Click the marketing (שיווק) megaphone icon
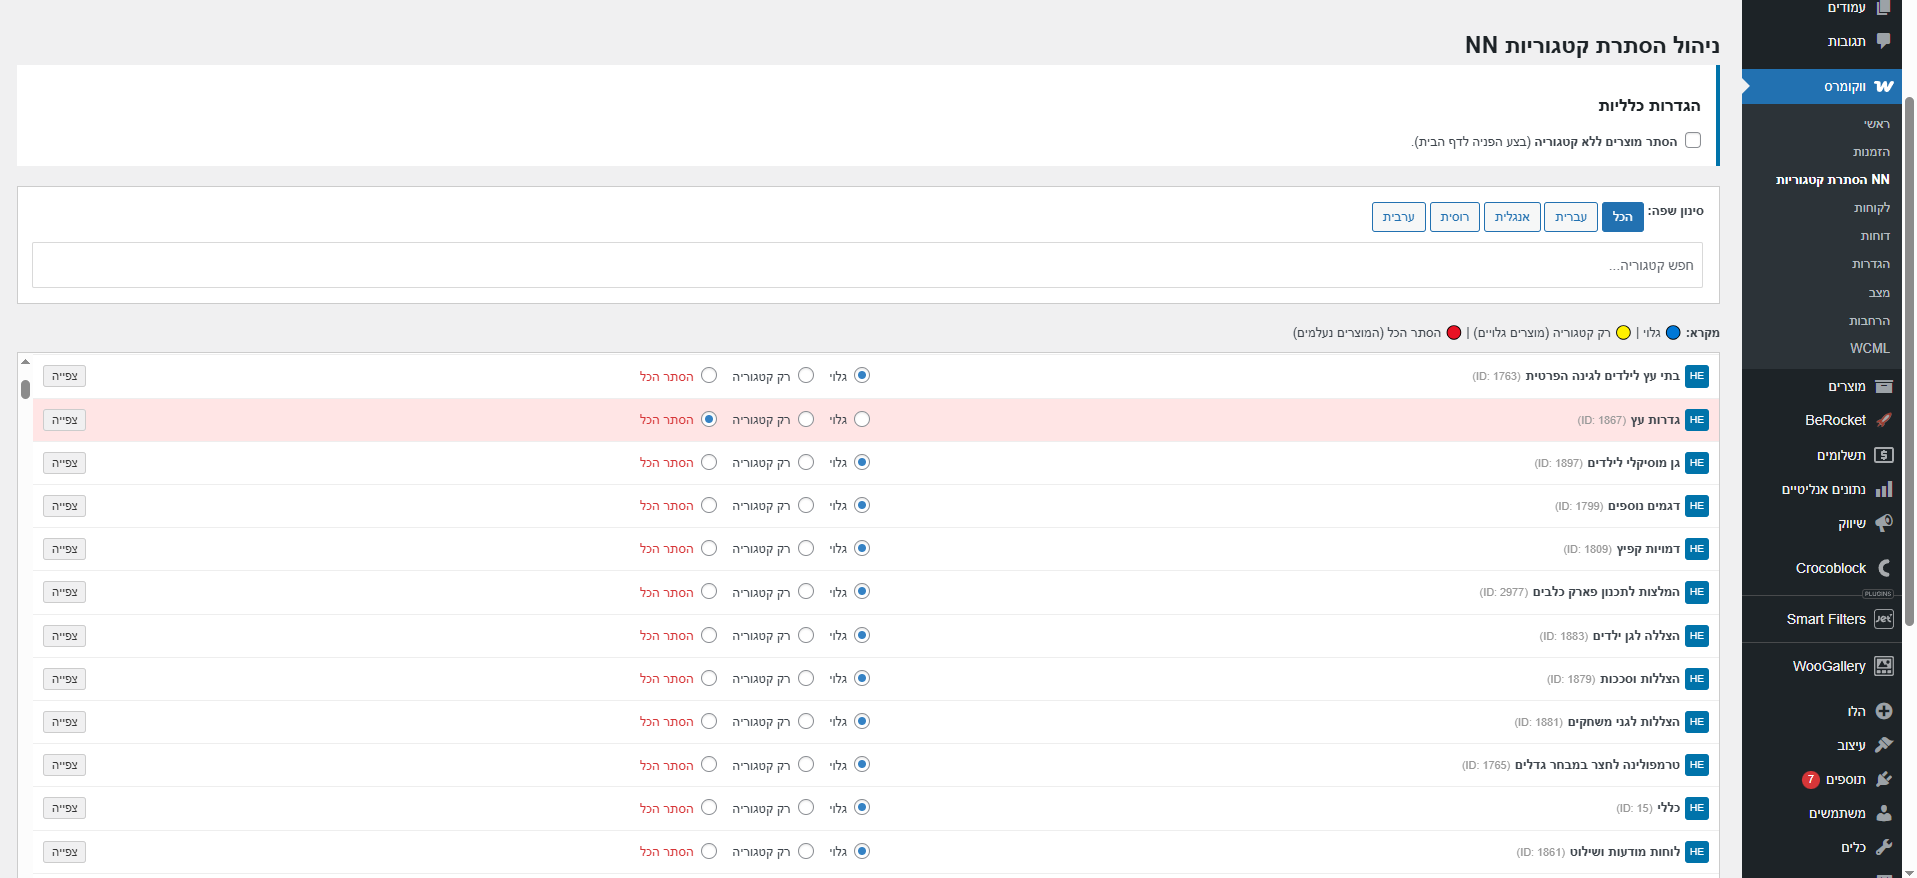1917x878 pixels. pyautogui.click(x=1883, y=523)
